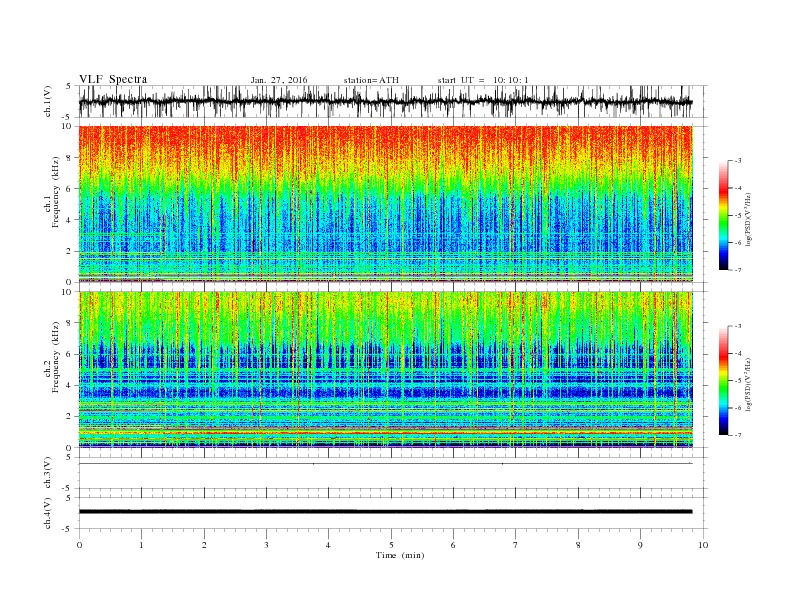The width and height of the screenshot is (792, 612).
Task: Click time axis tick label "4"
Action: coord(328,545)
